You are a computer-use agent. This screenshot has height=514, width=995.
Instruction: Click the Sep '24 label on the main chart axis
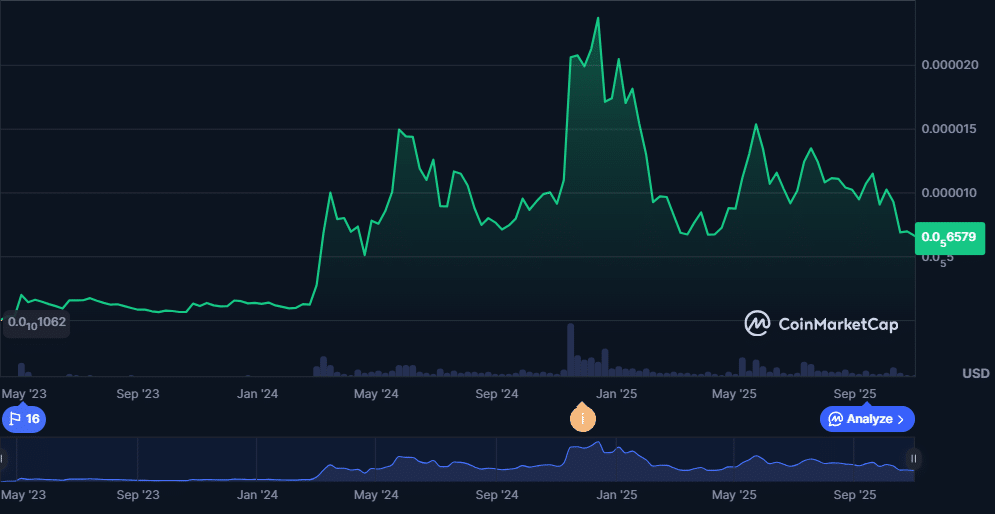click(x=496, y=394)
